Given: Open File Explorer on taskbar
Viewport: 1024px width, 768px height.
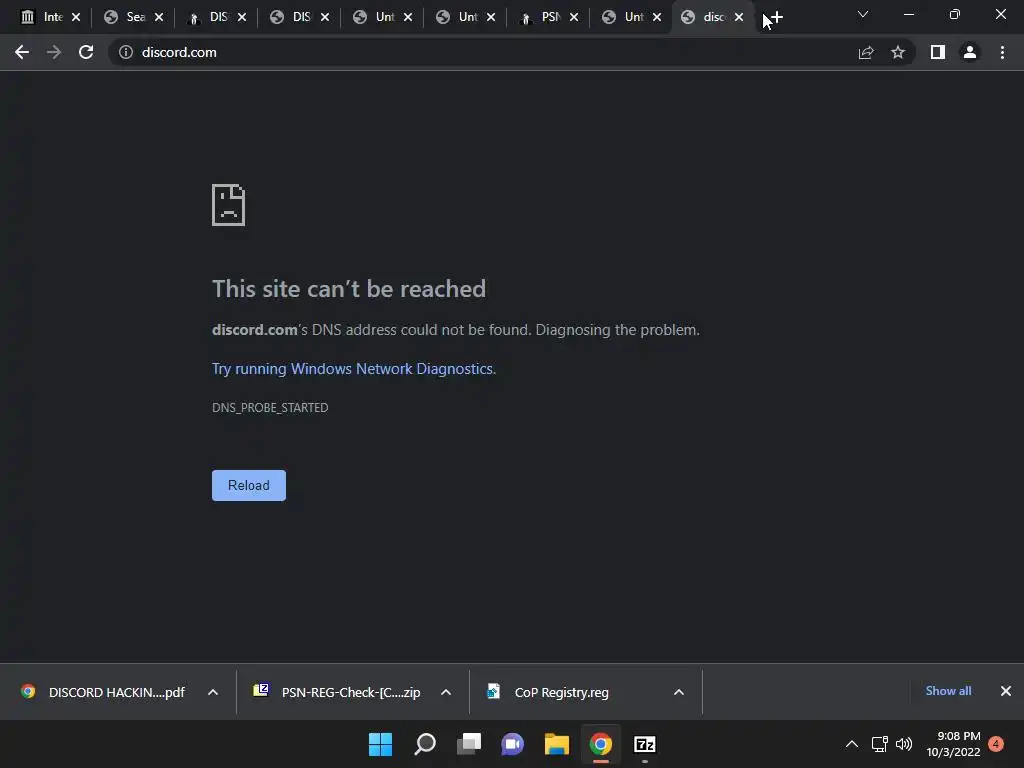Looking at the screenshot, I should point(557,744).
